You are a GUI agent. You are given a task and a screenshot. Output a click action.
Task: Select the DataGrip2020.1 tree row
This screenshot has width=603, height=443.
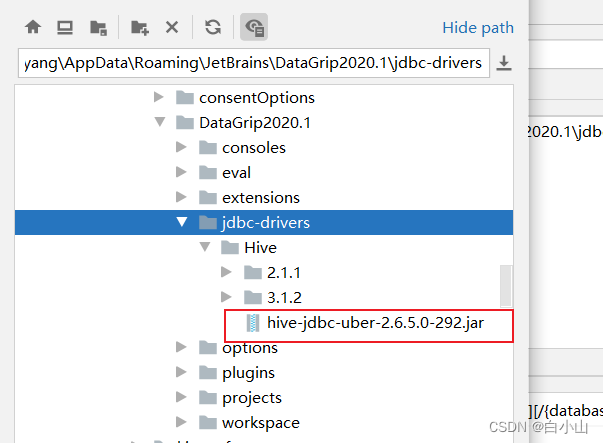click(264, 123)
